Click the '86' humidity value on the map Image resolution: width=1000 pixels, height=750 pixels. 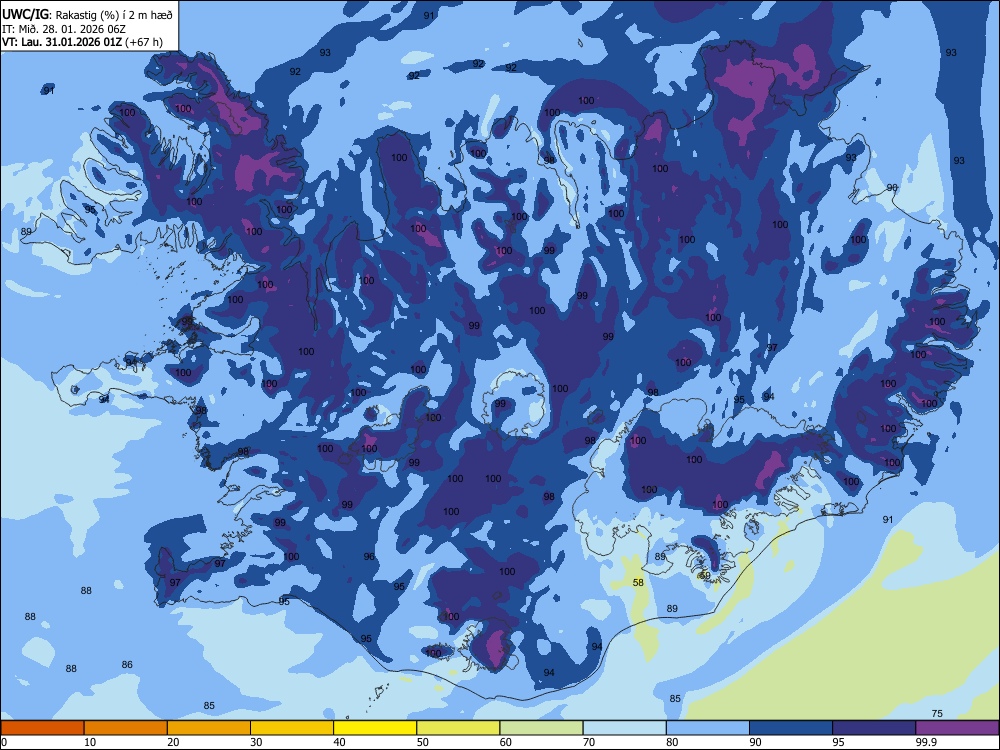click(127, 665)
